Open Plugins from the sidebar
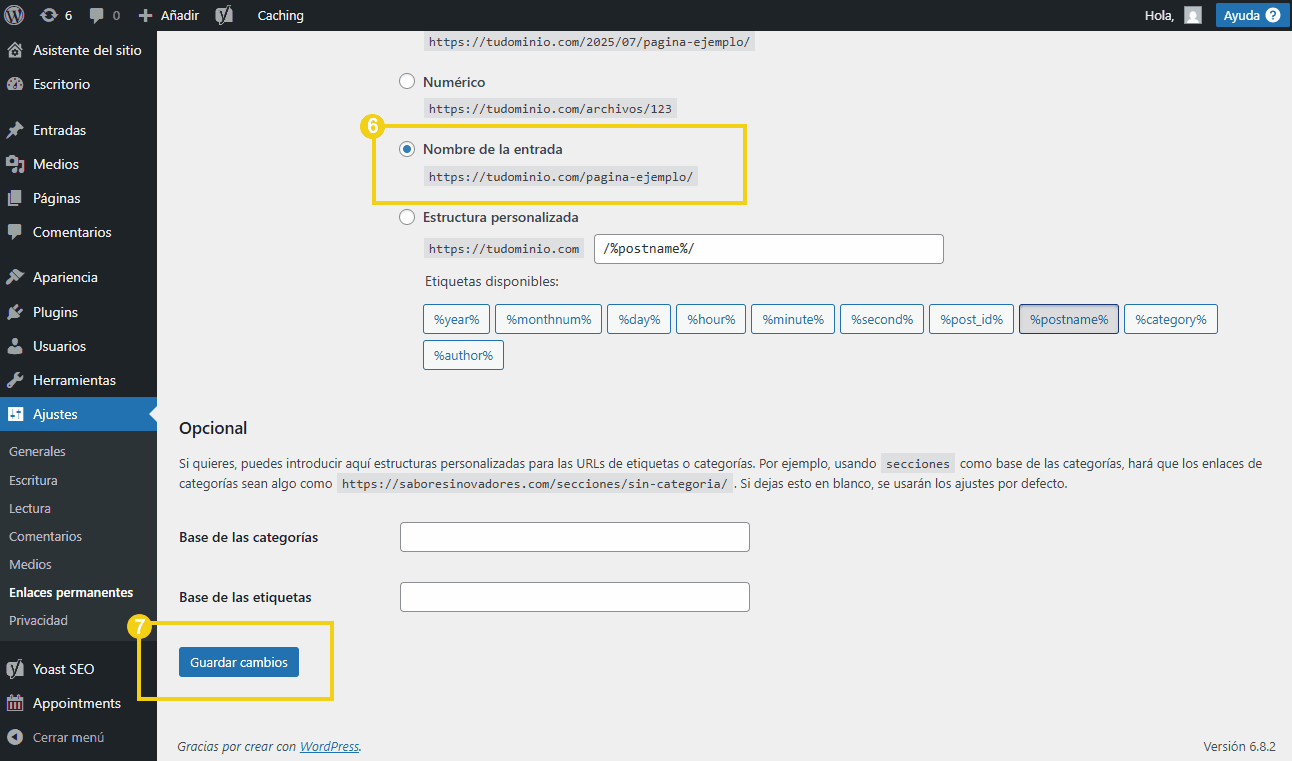1292x761 pixels. point(55,312)
